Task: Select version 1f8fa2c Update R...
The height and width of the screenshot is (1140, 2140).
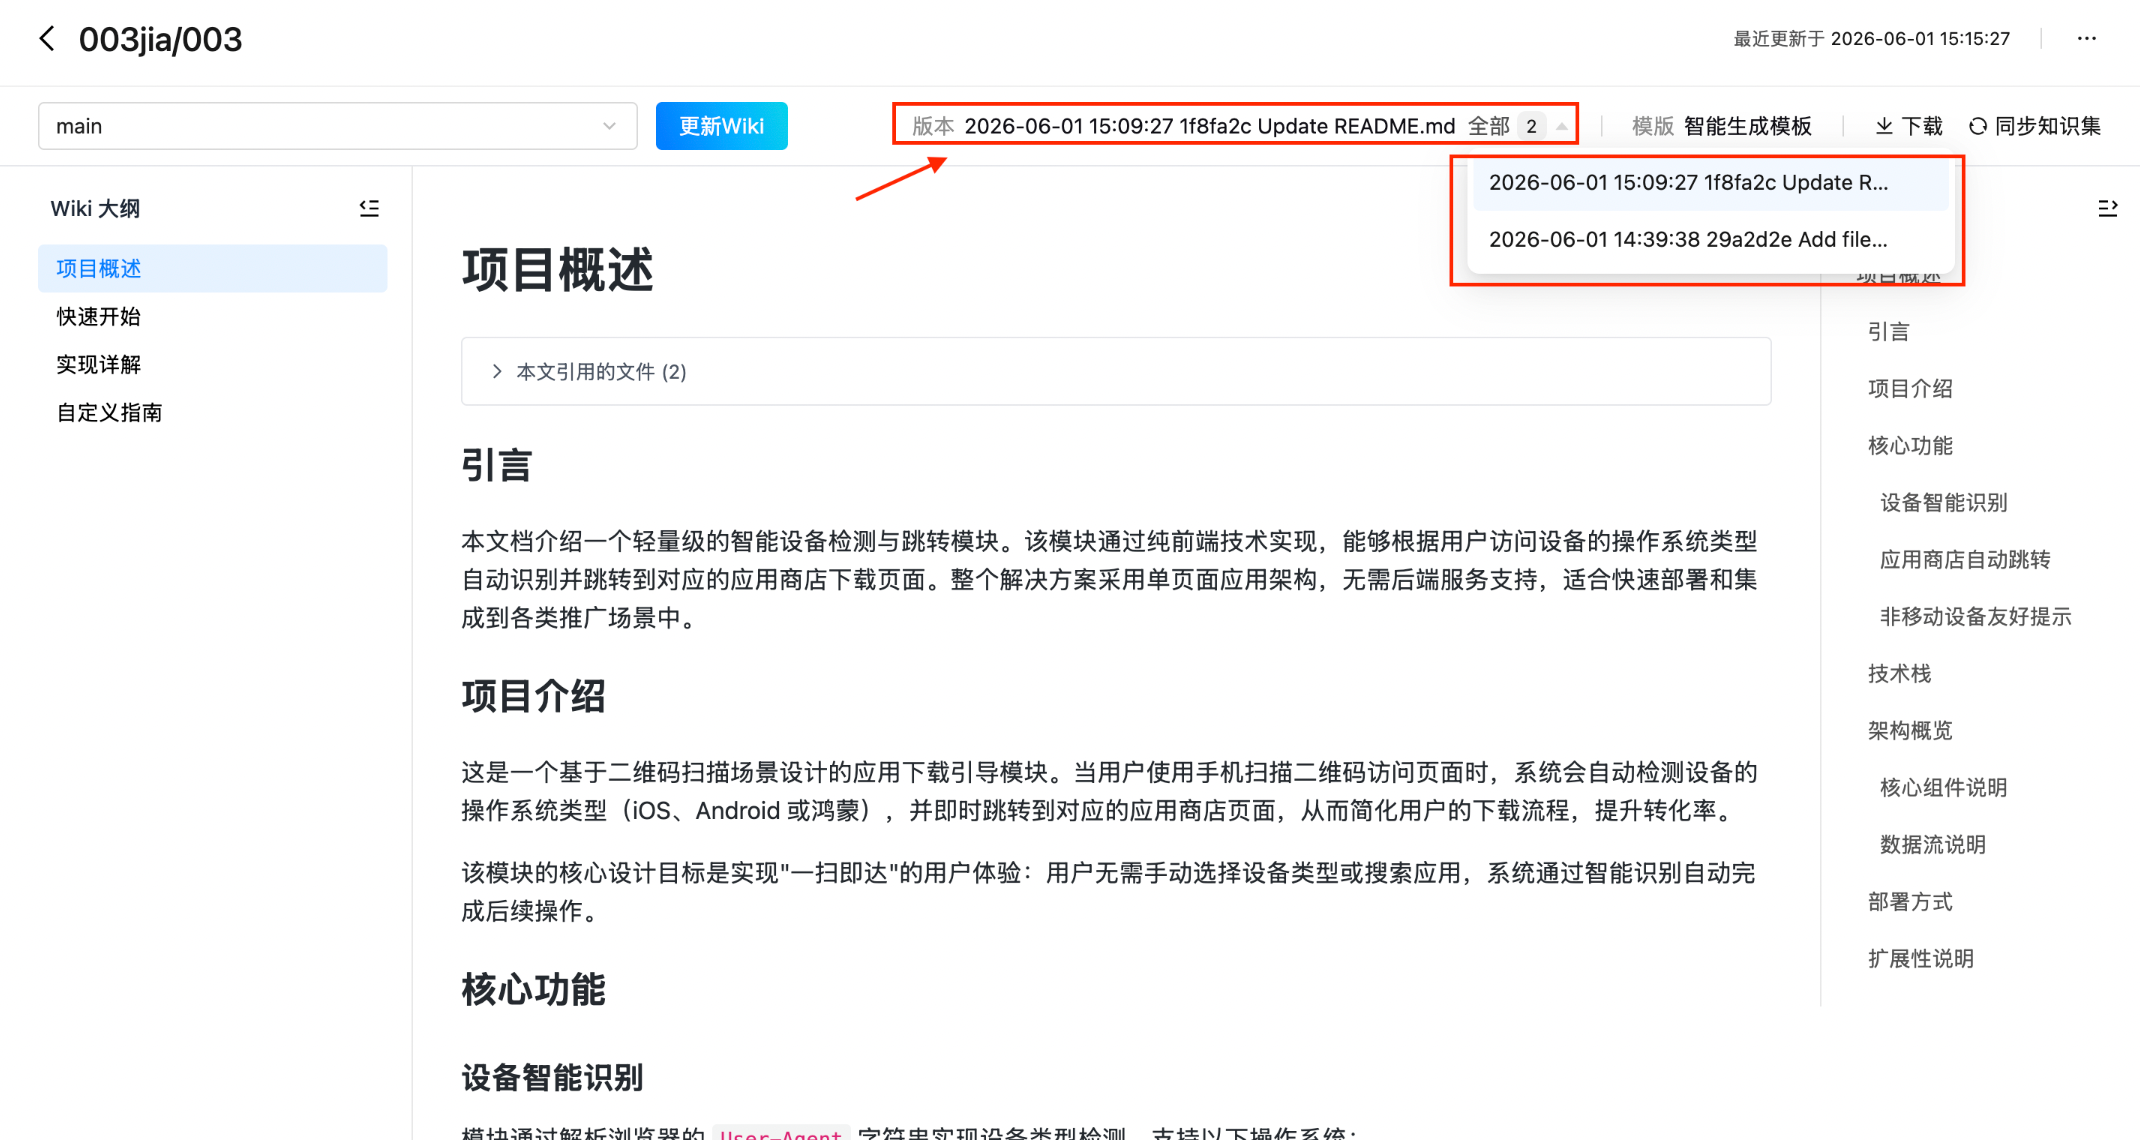Action: point(1710,183)
